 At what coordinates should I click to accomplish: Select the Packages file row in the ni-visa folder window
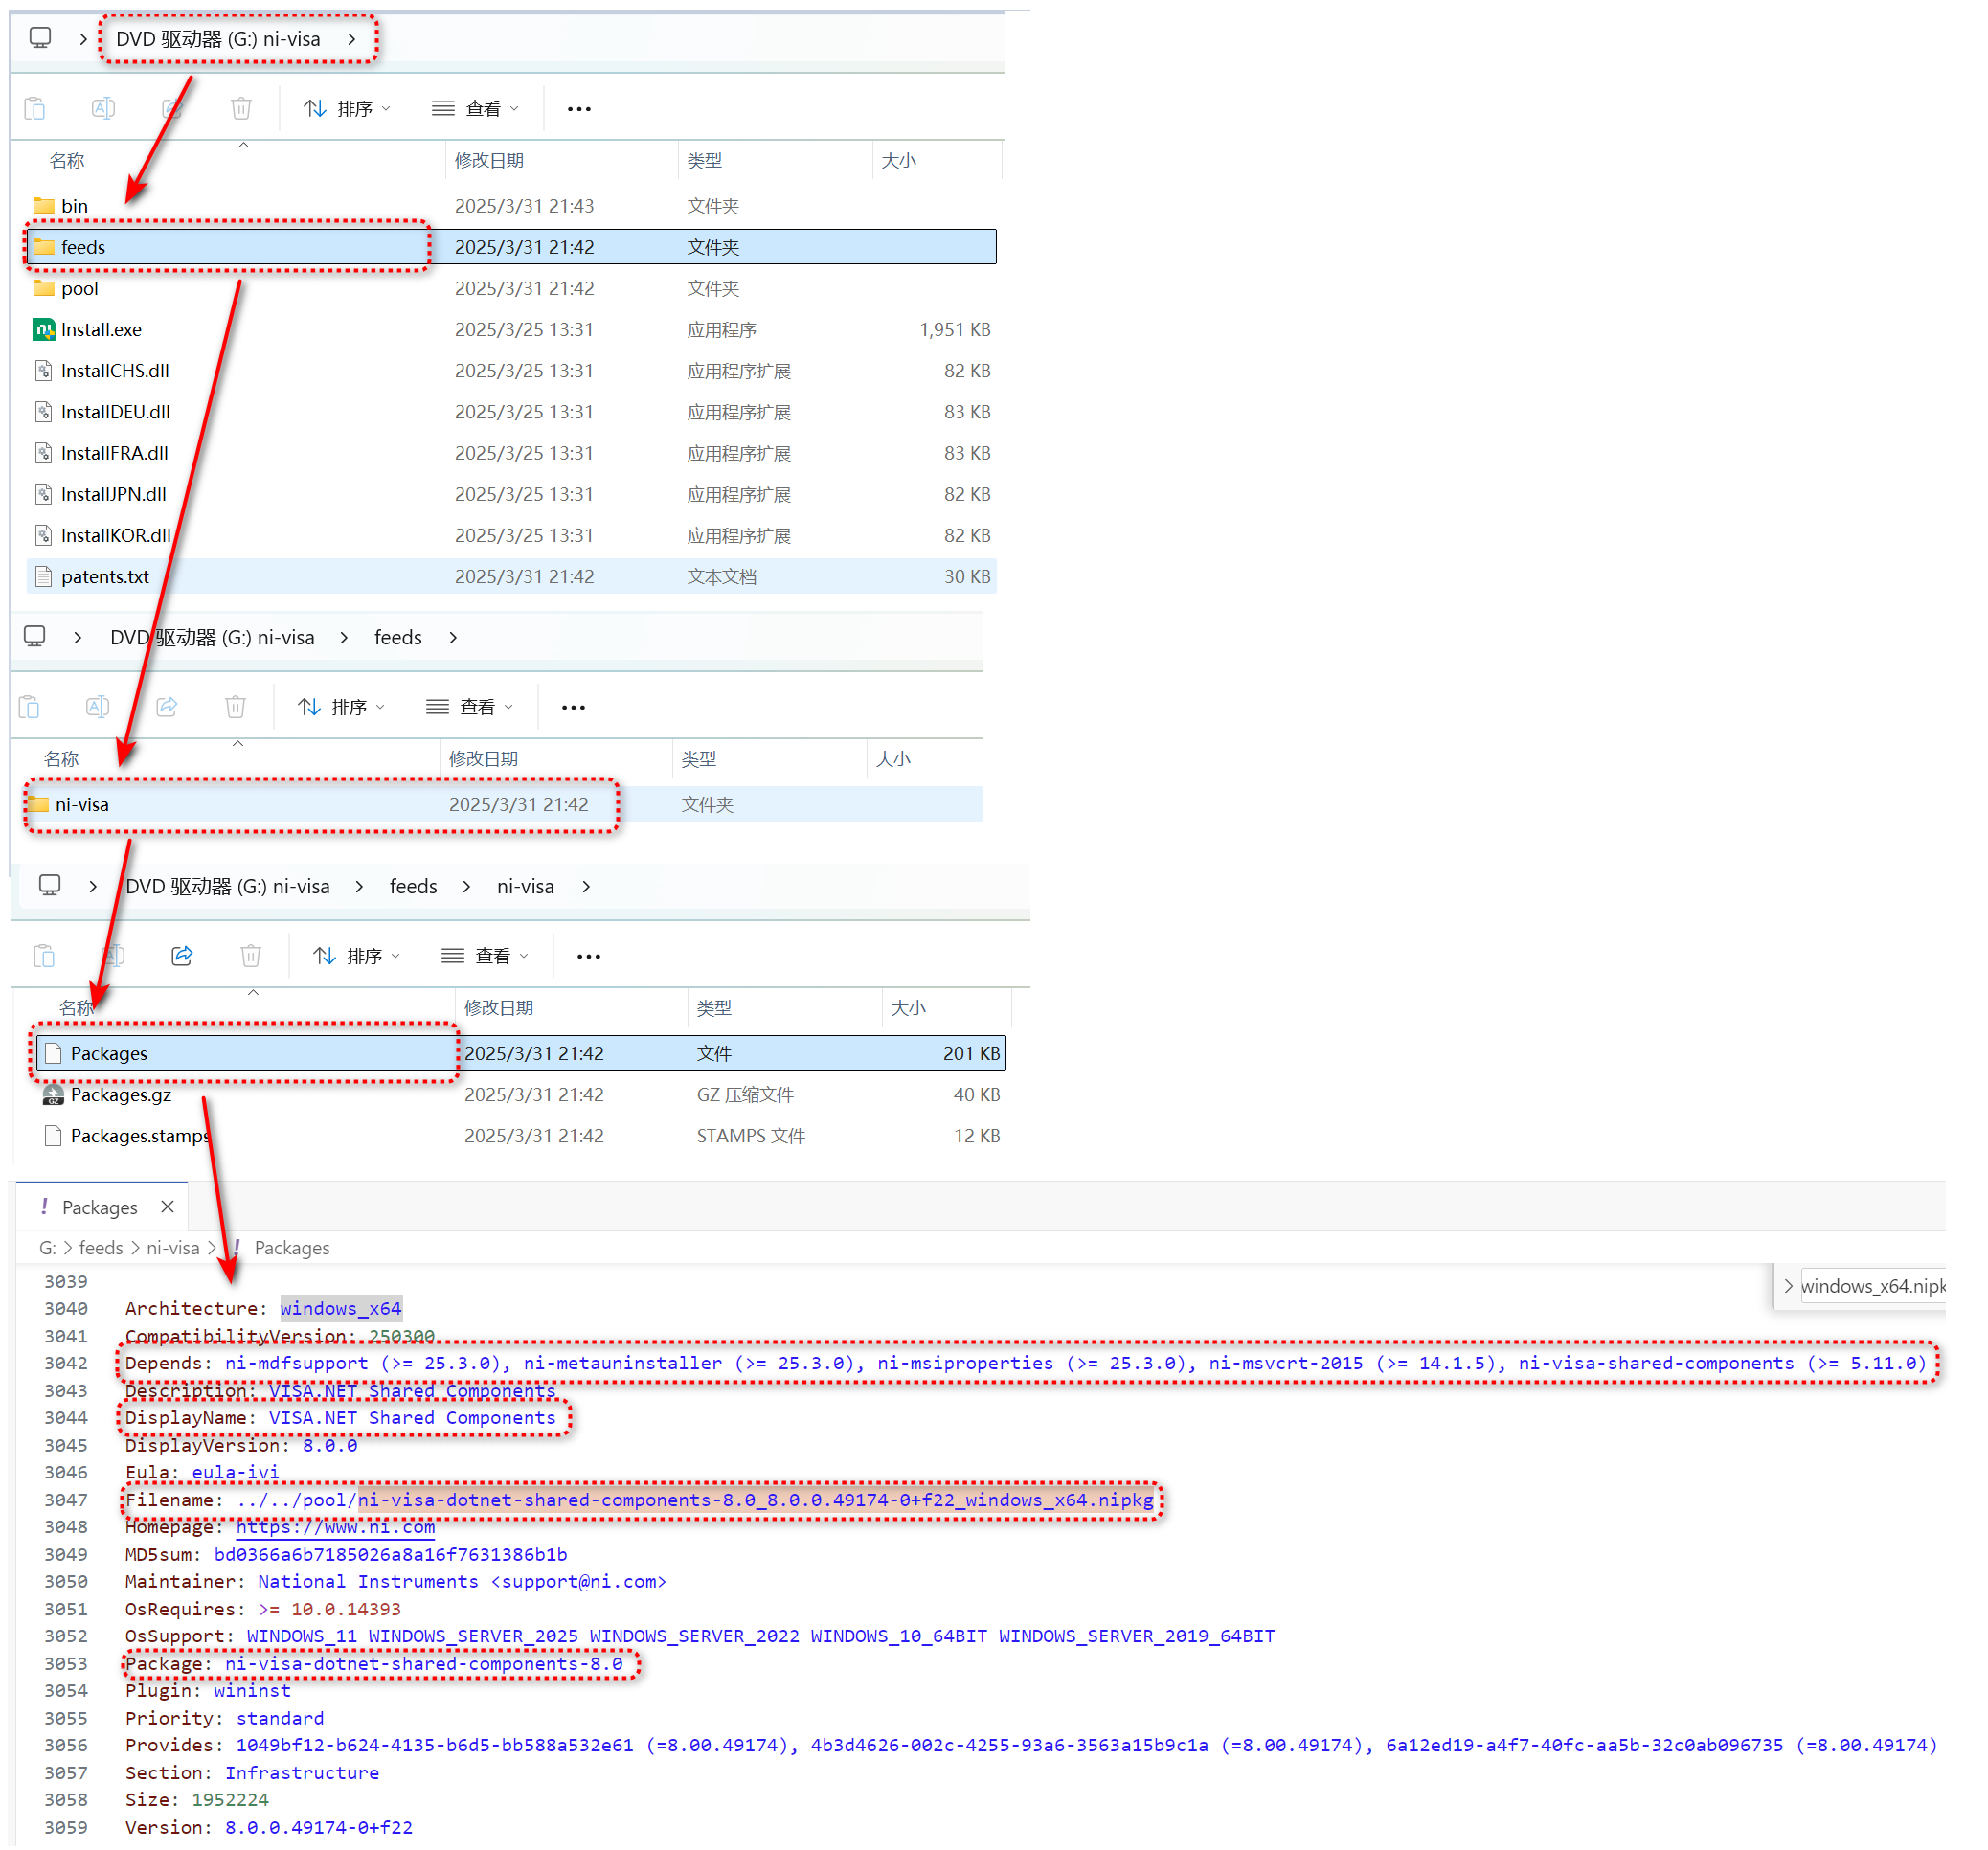520,1053
